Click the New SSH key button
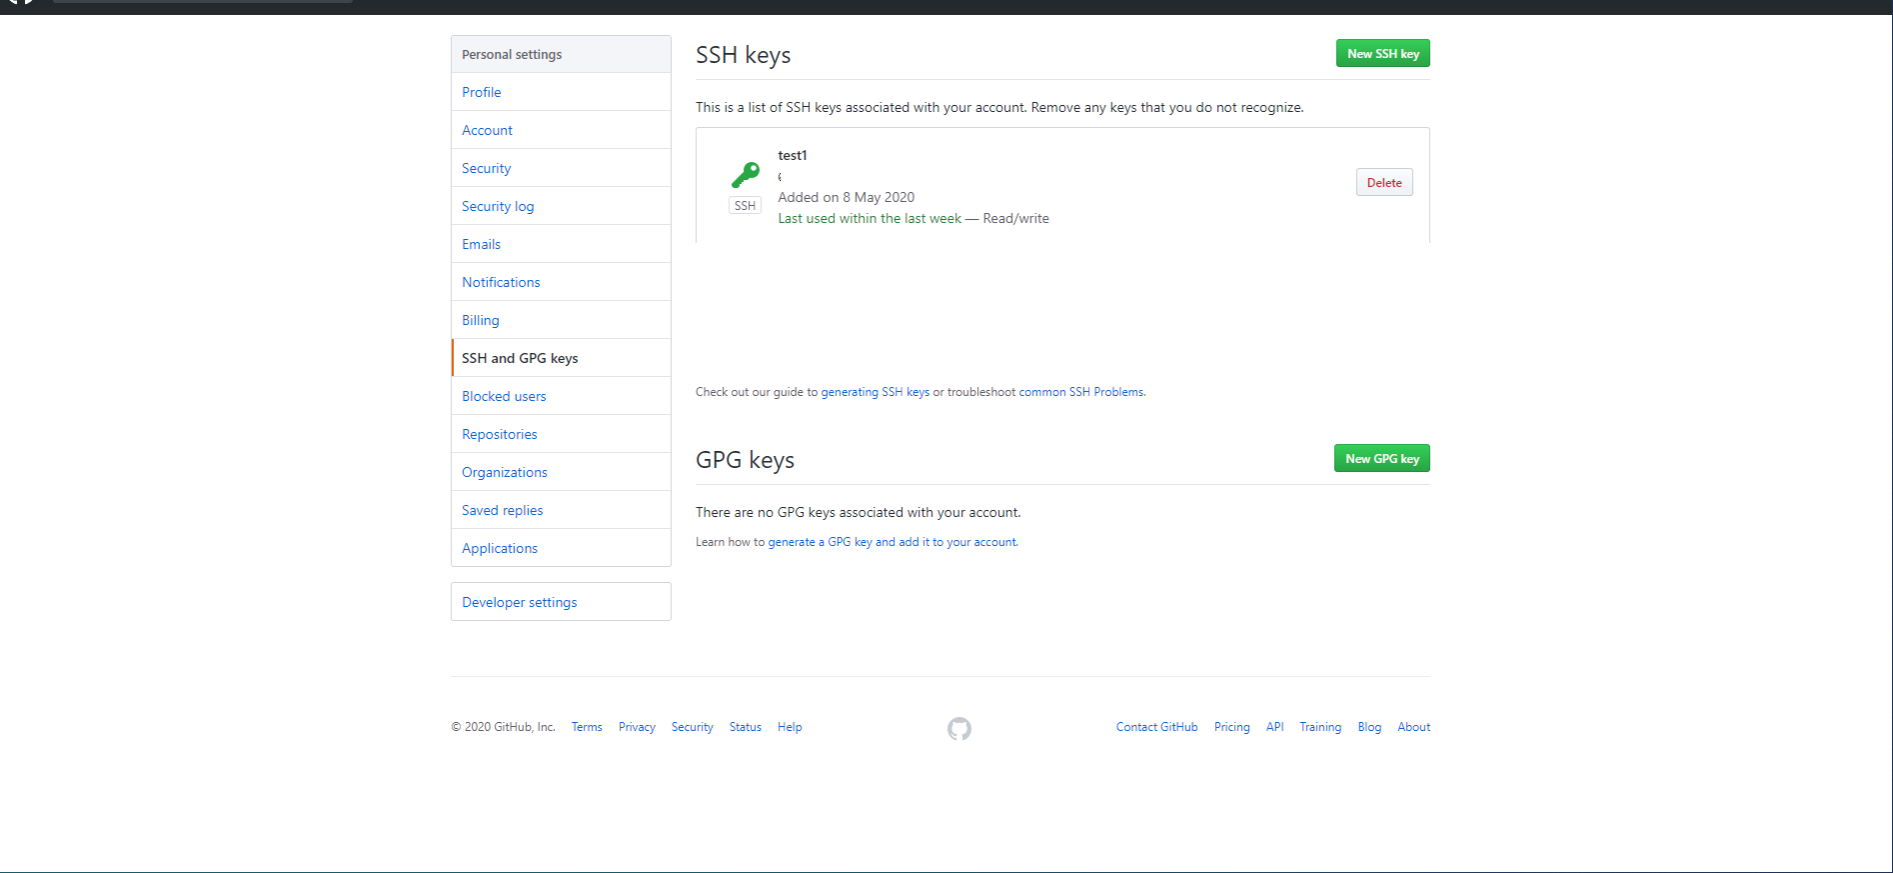1893x873 pixels. (x=1383, y=54)
